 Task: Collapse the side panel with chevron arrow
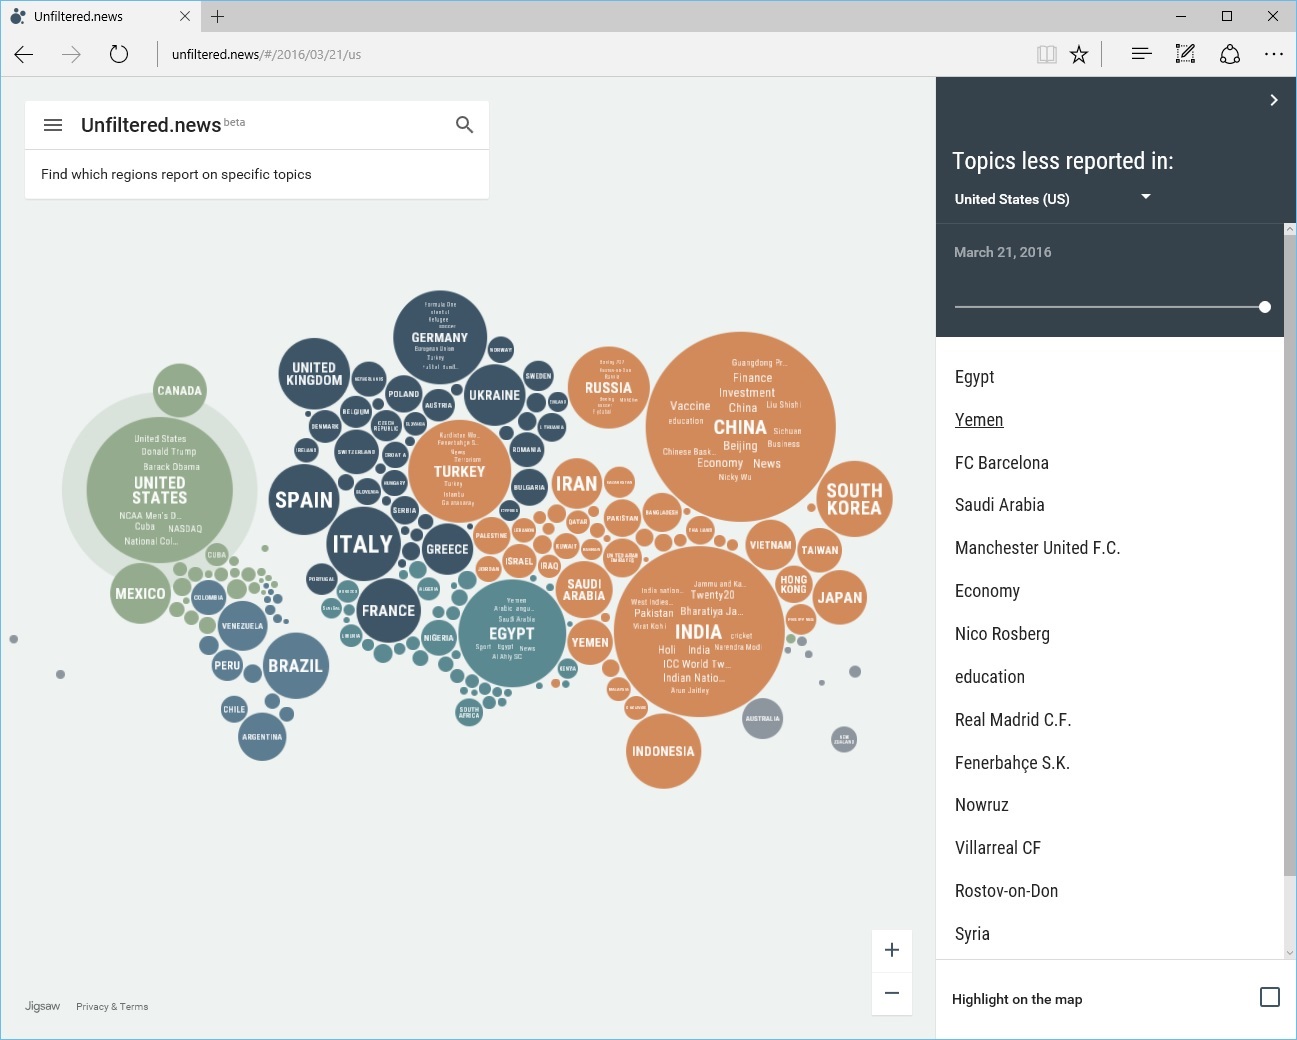point(1273,100)
